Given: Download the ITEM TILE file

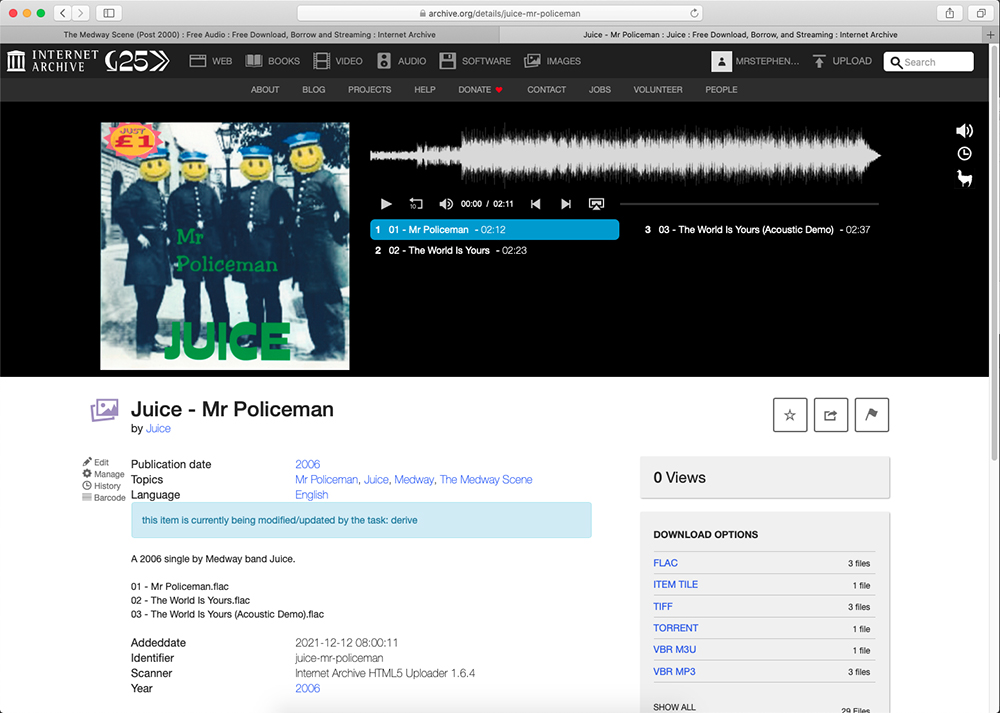Looking at the screenshot, I should (675, 585).
